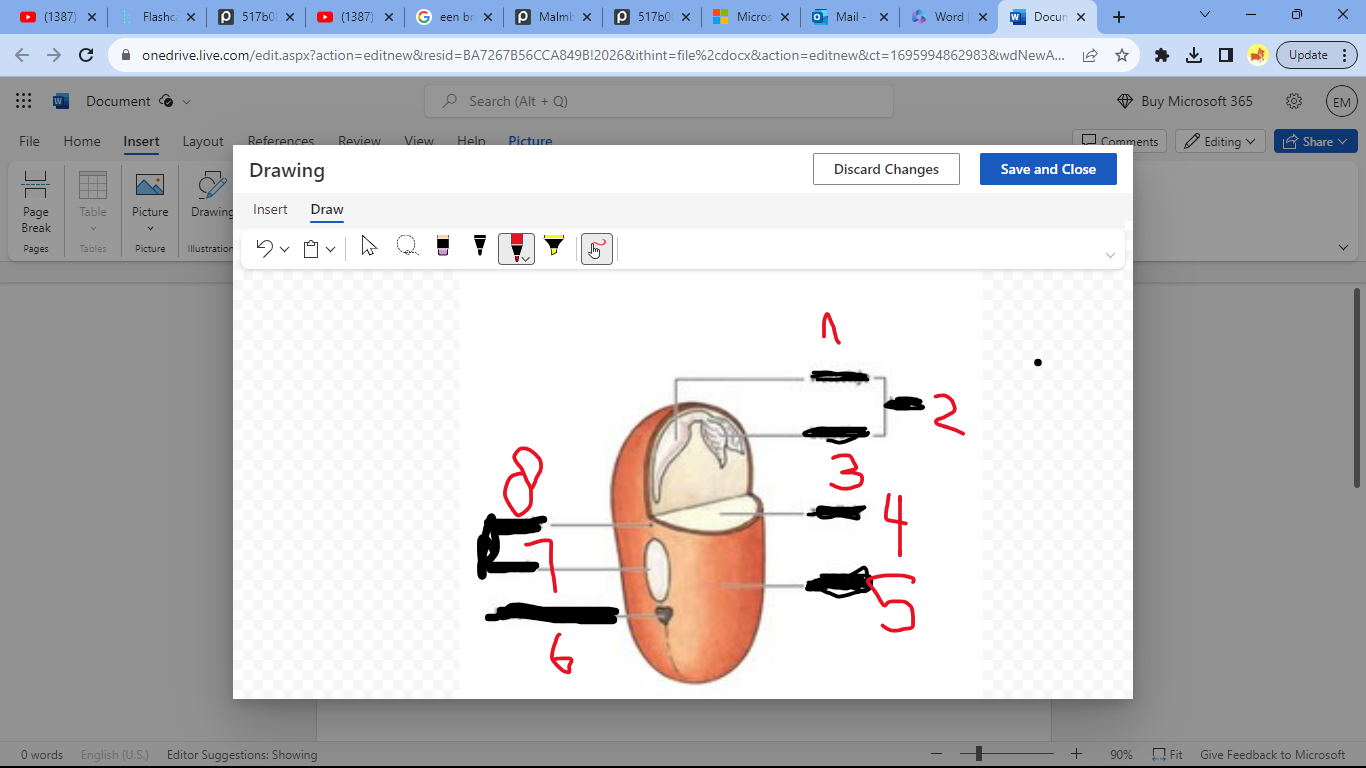Image resolution: width=1366 pixels, height=768 pixels.
Task: Expand the Paste options dropdown
Action: coord(330,249)
